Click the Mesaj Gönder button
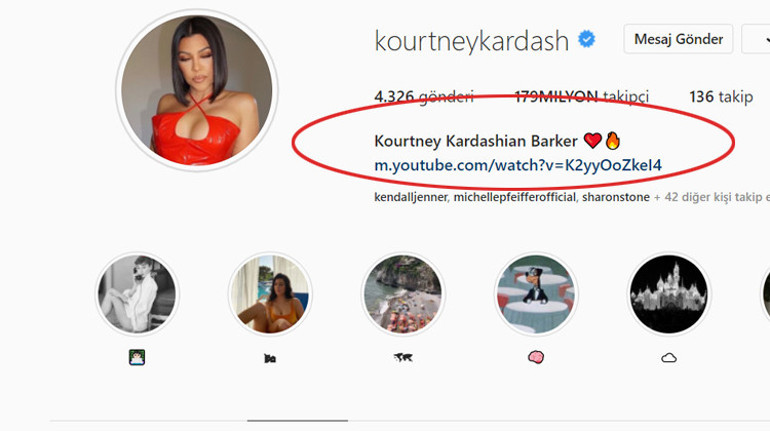Viewport: 770px width, 431px height. [678, 39]
